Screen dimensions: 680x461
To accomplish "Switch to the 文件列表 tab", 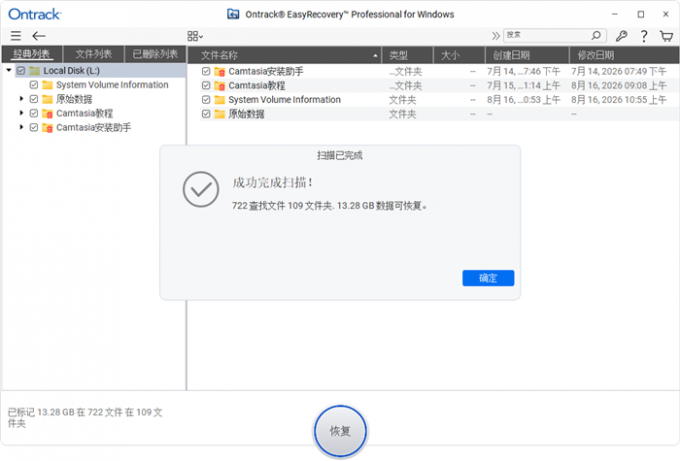I will coord(94,54).
